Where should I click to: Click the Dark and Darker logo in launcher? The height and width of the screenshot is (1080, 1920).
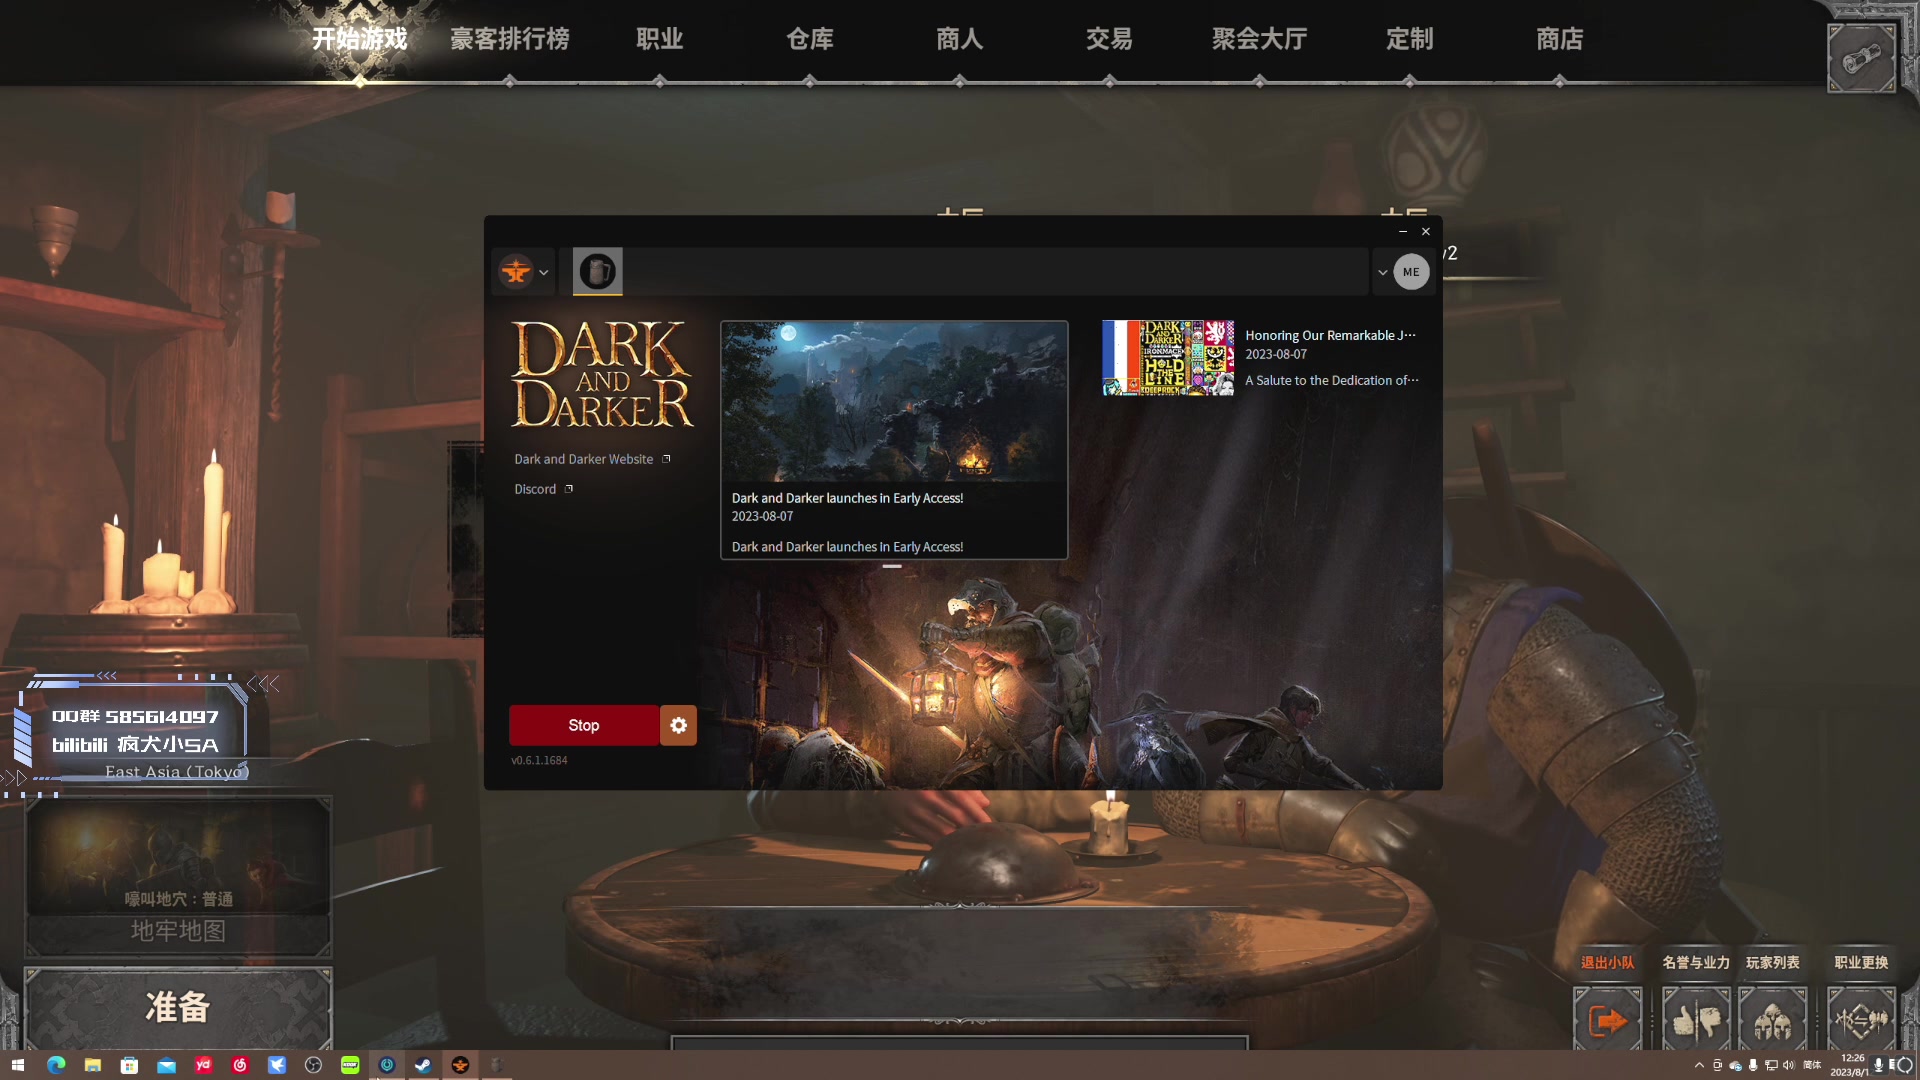pos(602,374)
